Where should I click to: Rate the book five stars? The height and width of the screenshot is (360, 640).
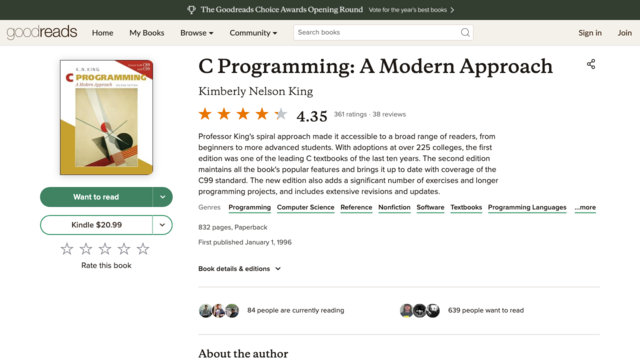pos(143,249)
